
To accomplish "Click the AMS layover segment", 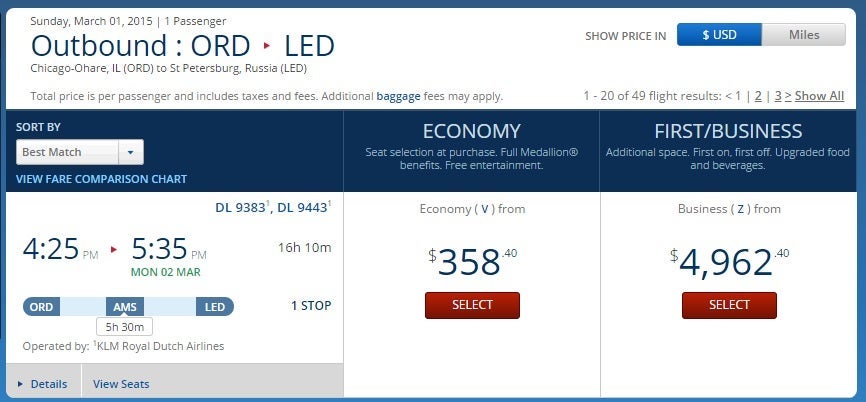I will click(x=126, y=307).
